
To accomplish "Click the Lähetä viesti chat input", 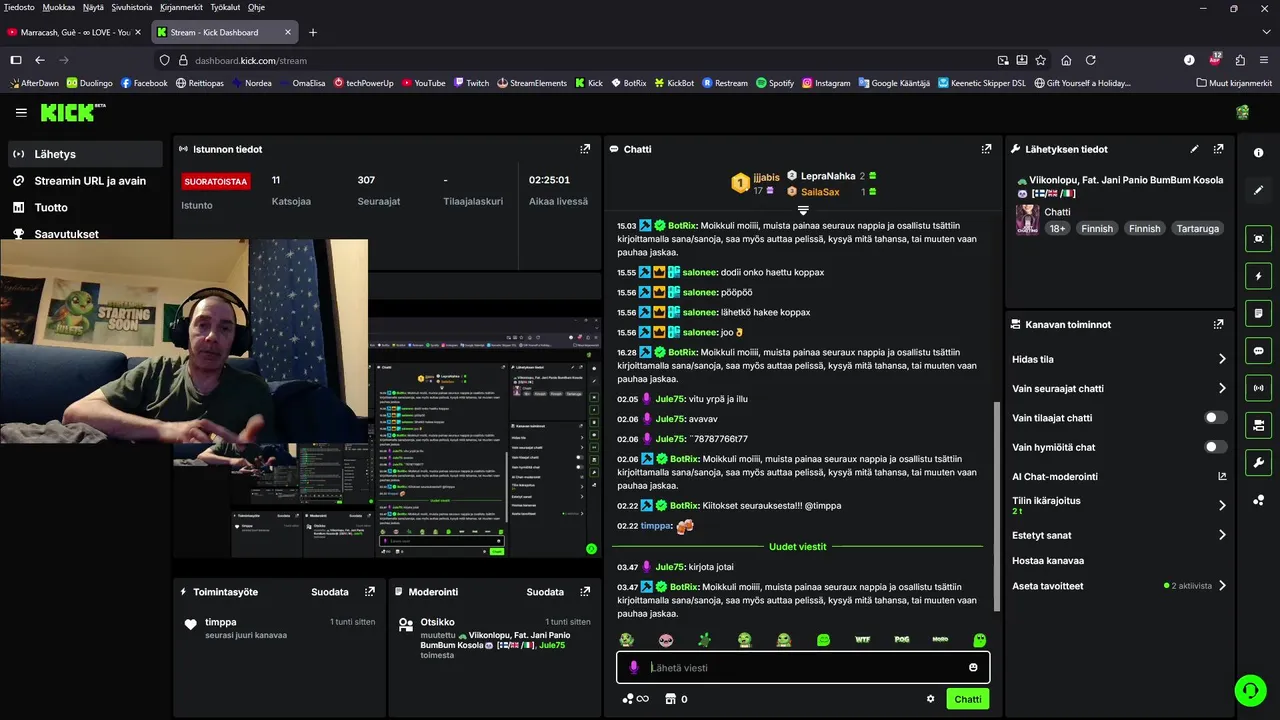I will [x=802, y=668].
